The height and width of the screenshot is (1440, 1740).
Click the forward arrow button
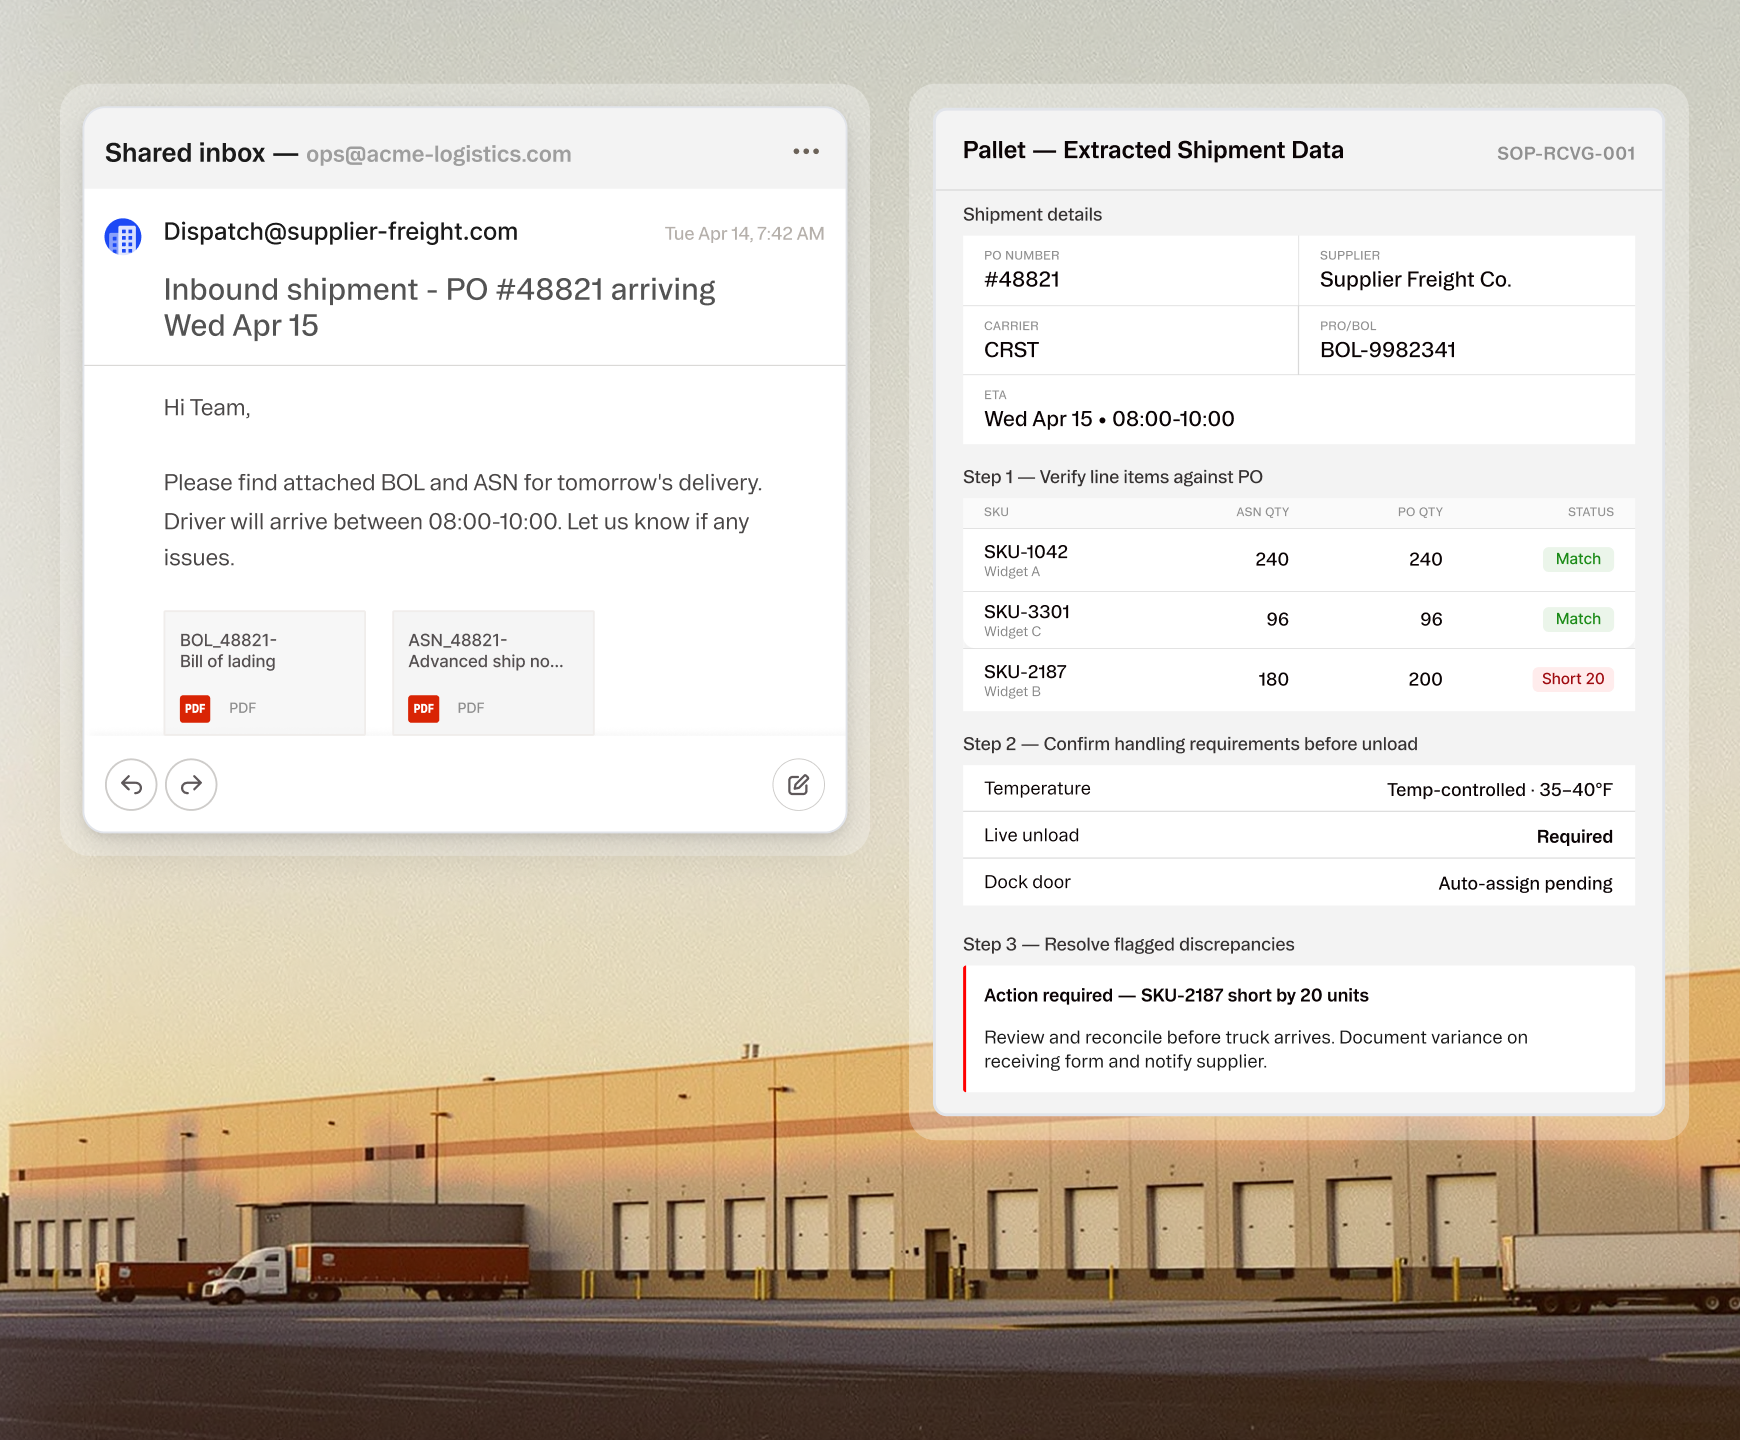click(x=191, y=785)
